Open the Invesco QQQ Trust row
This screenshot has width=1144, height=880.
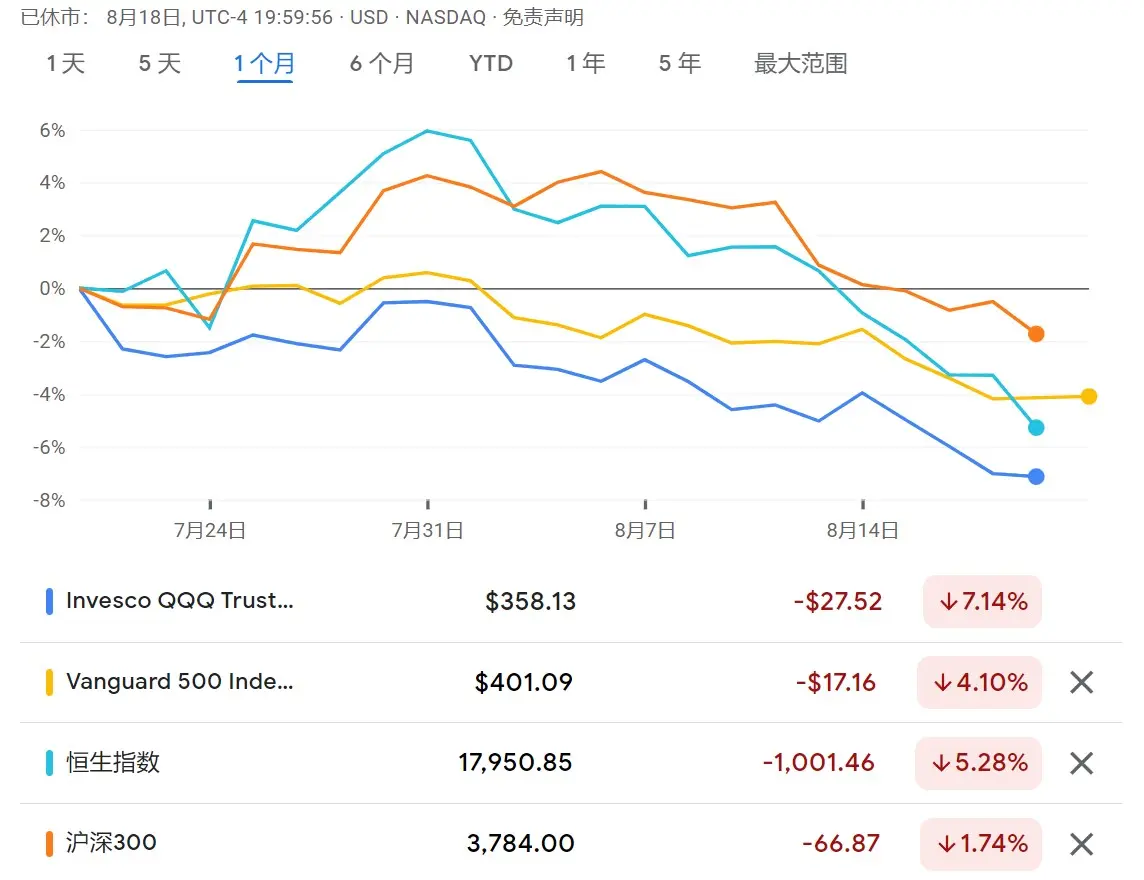point(571,601)
